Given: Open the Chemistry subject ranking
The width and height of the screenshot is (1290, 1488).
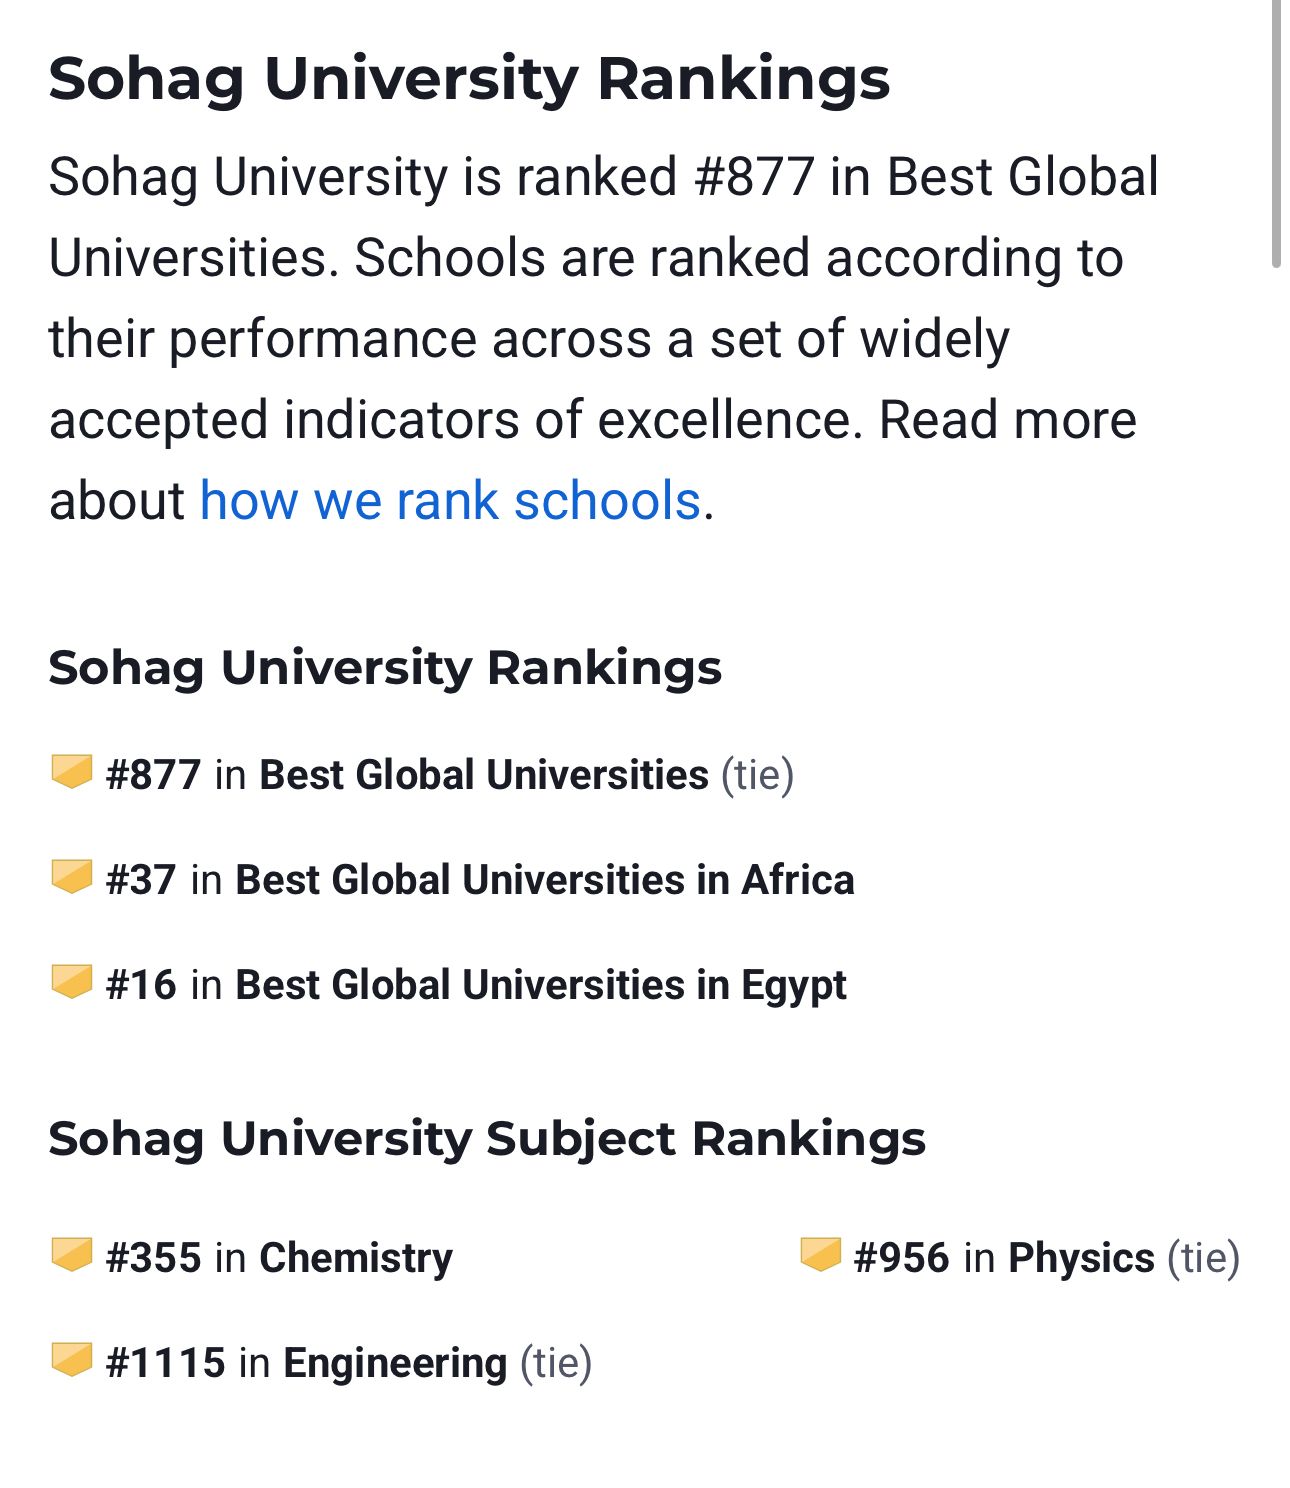Looking at the screenshot, I should pyautogui.click(x=356, y=1258).
